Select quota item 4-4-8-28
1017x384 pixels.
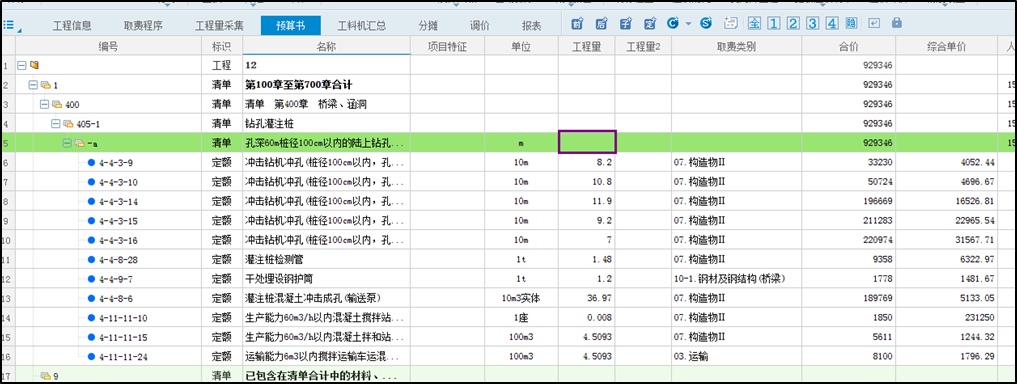119,260
